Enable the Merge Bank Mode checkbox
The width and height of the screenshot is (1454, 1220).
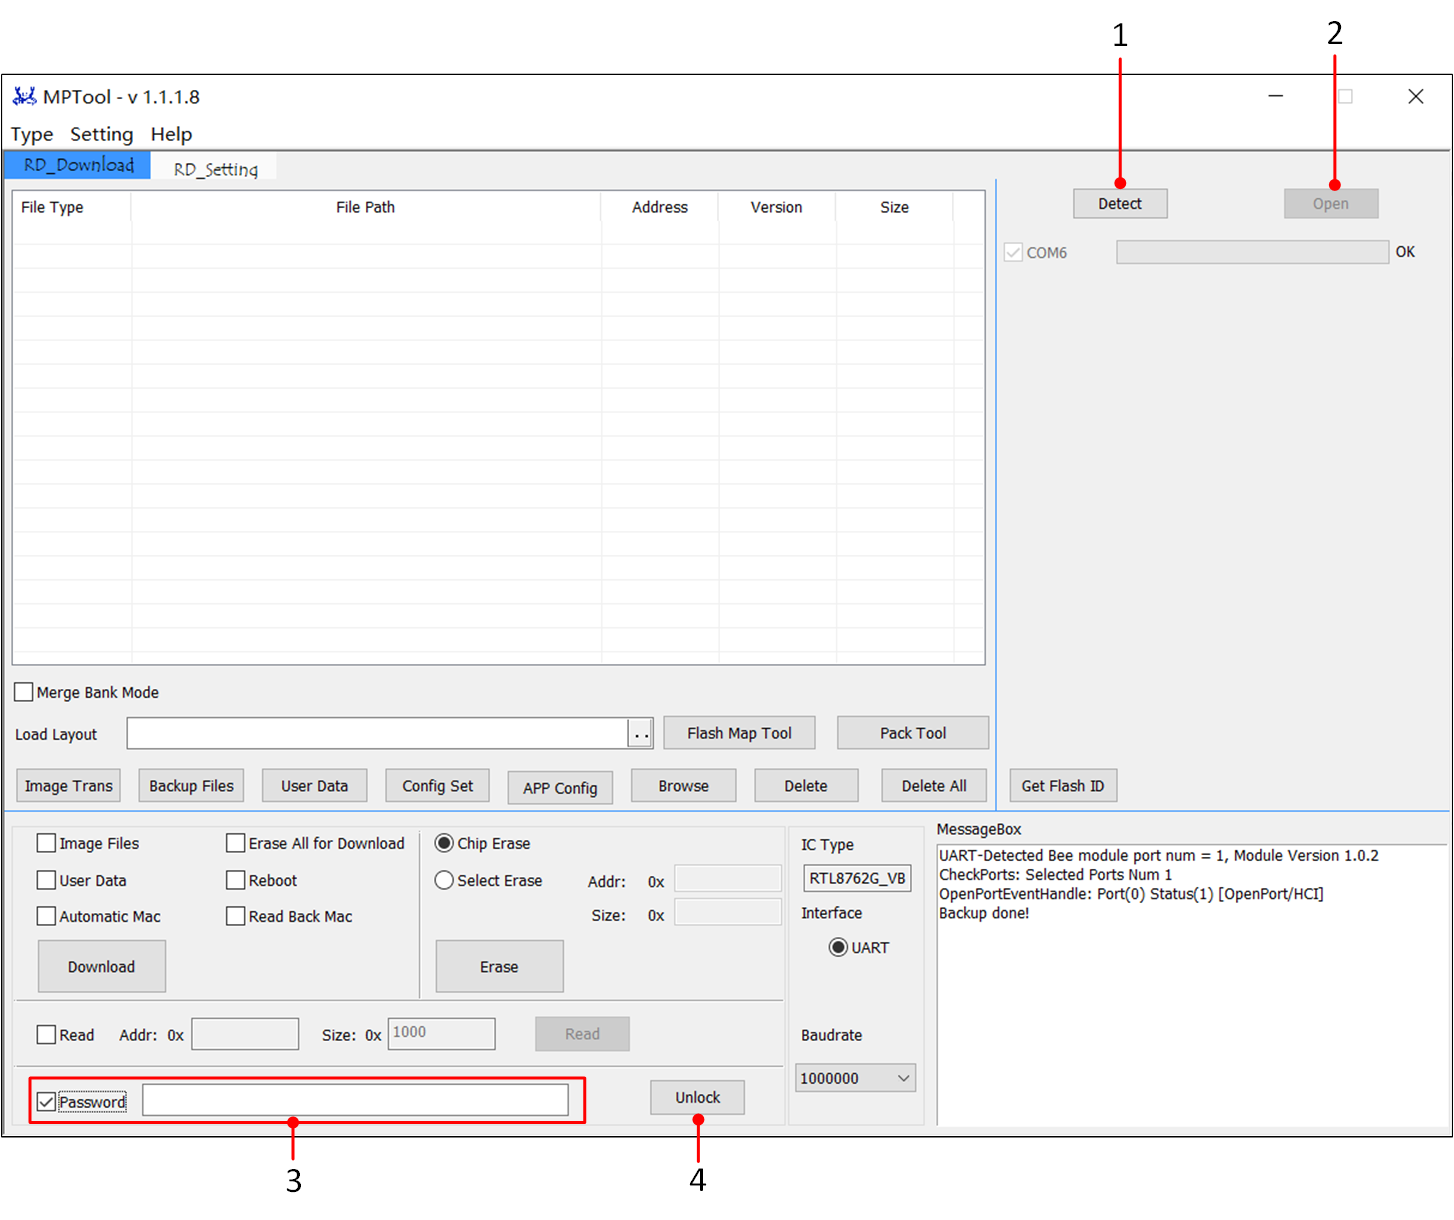coord(24,692)
